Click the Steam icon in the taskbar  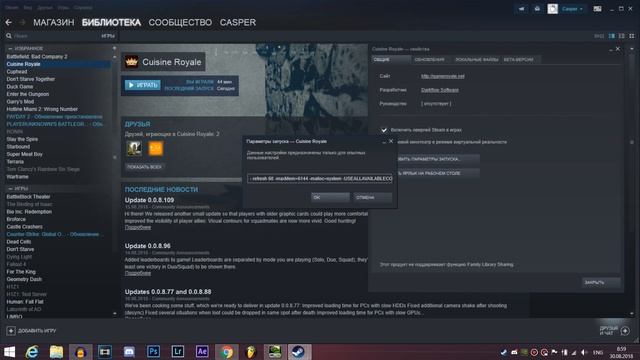[299, 352]
